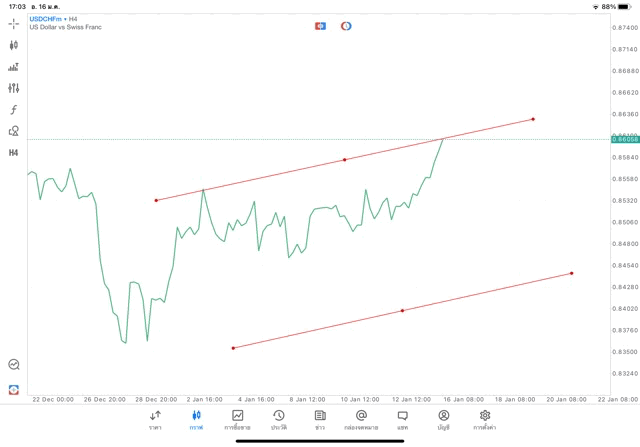
Task: Open the ข่าว news tab
Action: 320,420
